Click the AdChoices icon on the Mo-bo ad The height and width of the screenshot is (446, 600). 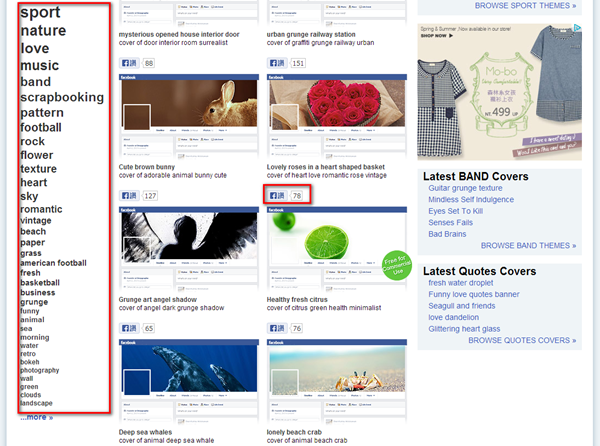coord(577,28)
